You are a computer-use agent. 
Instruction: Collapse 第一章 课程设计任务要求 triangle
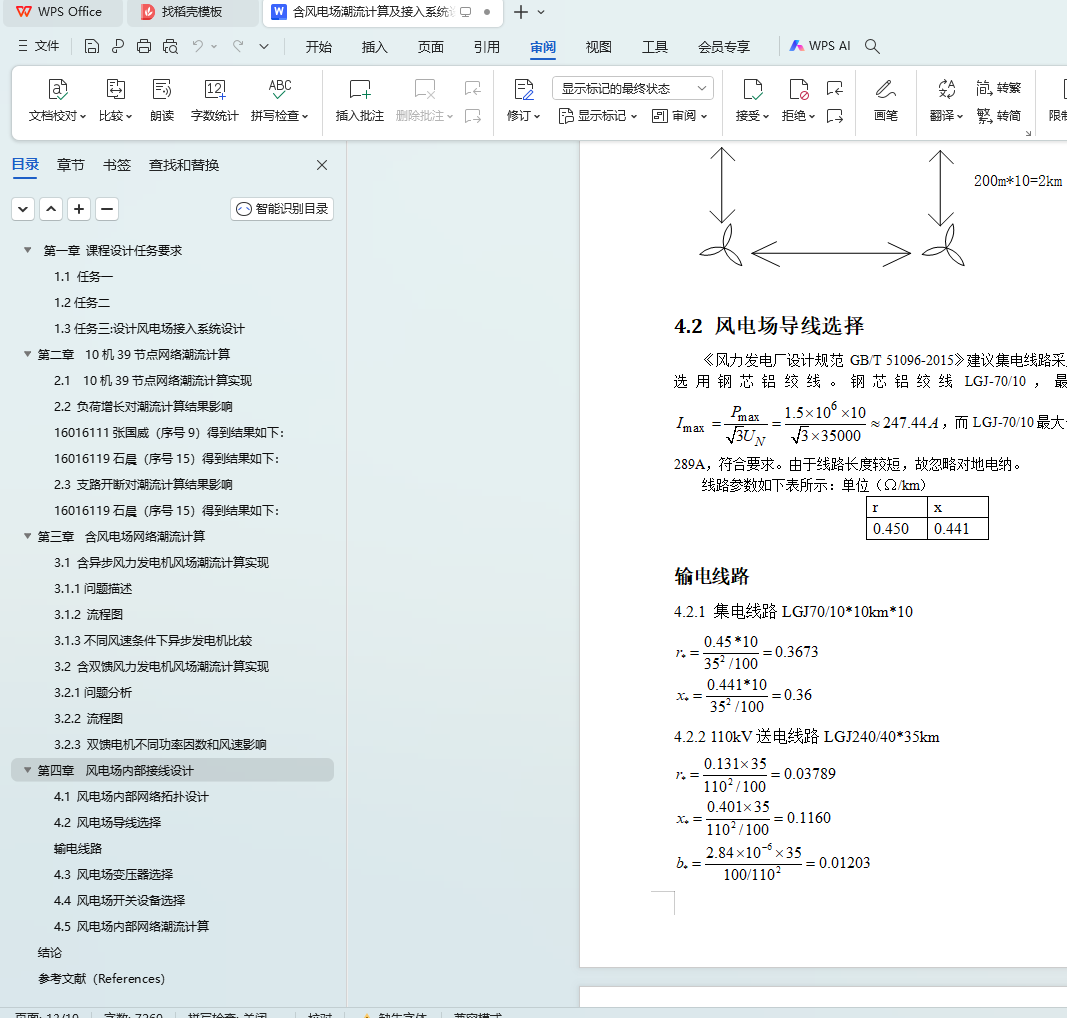point(27,250)
